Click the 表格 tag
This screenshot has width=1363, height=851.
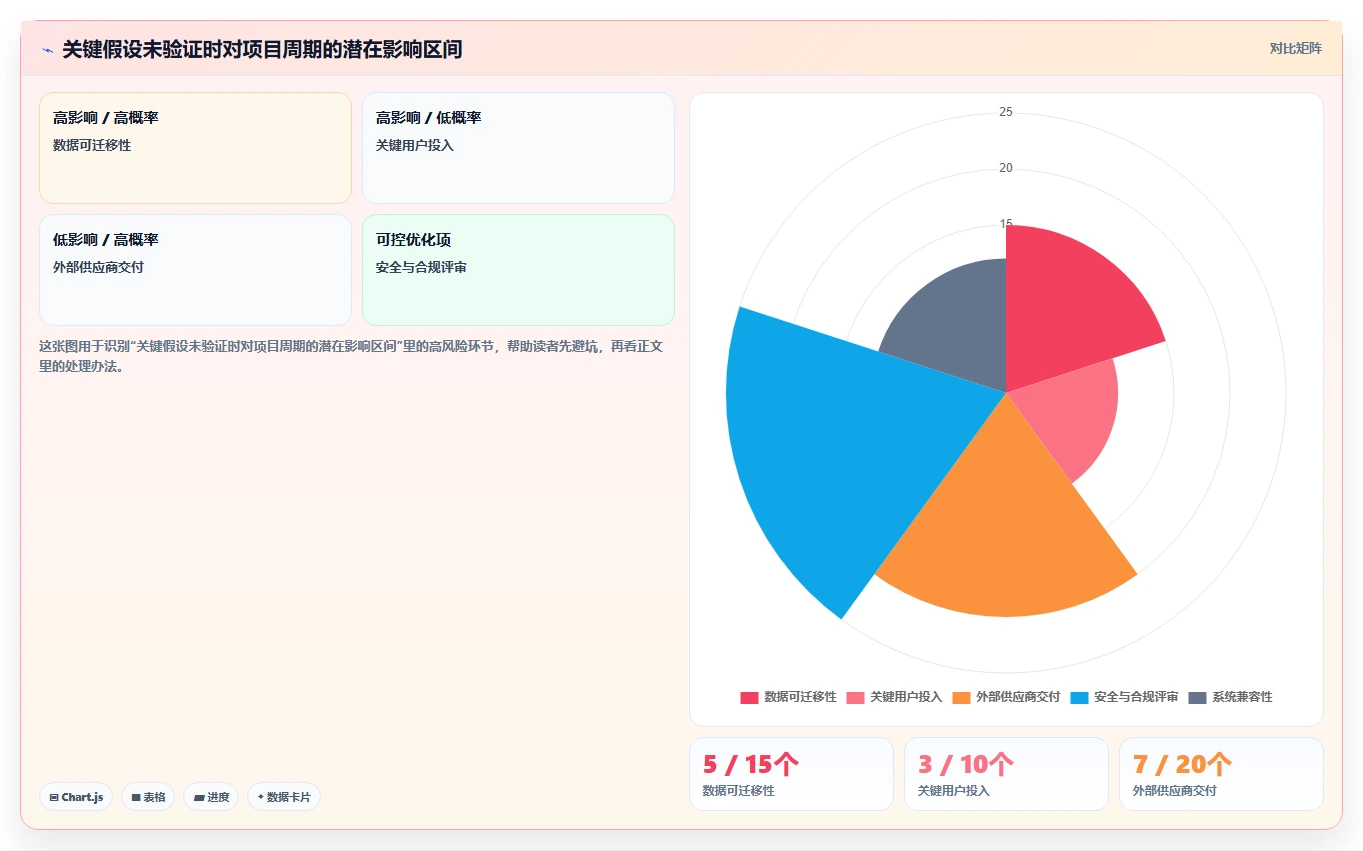tap(148, 797)
